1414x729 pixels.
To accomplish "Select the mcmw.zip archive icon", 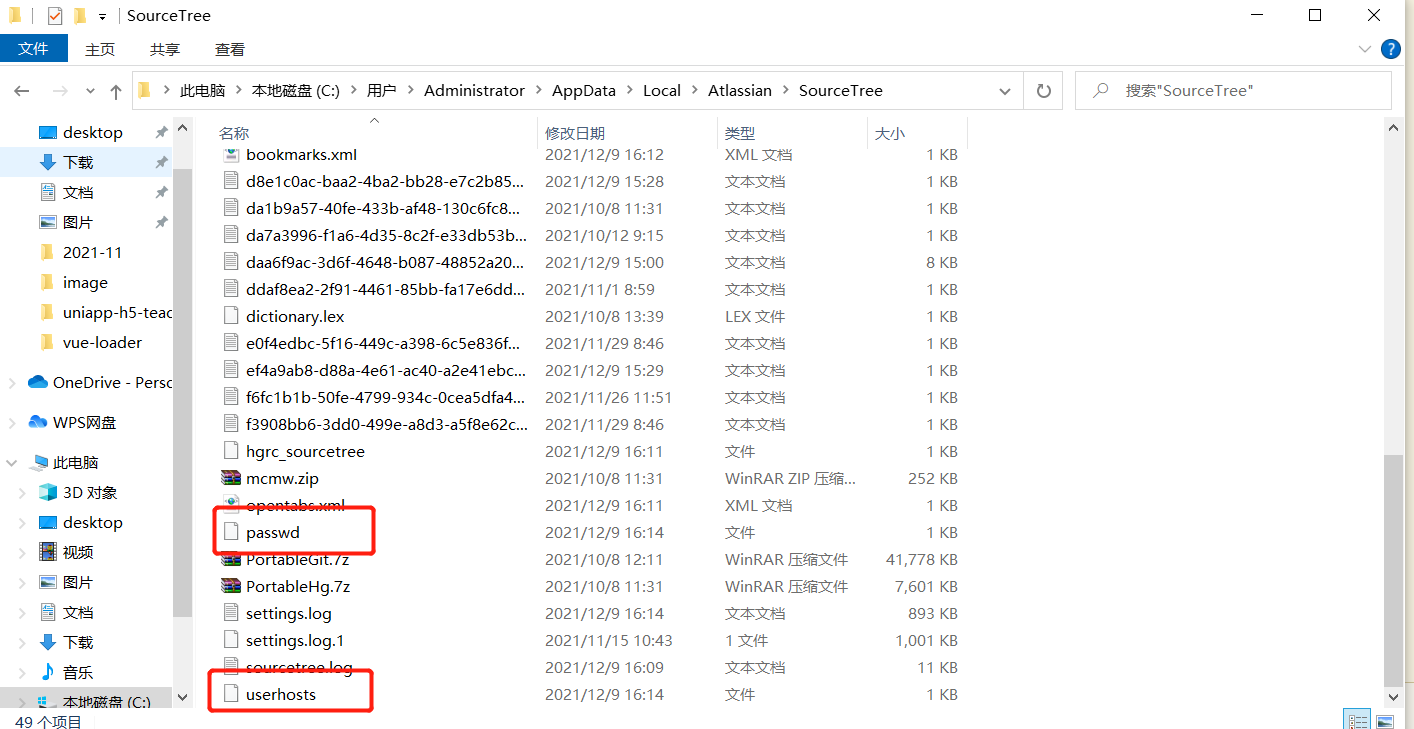I will 231,479.
